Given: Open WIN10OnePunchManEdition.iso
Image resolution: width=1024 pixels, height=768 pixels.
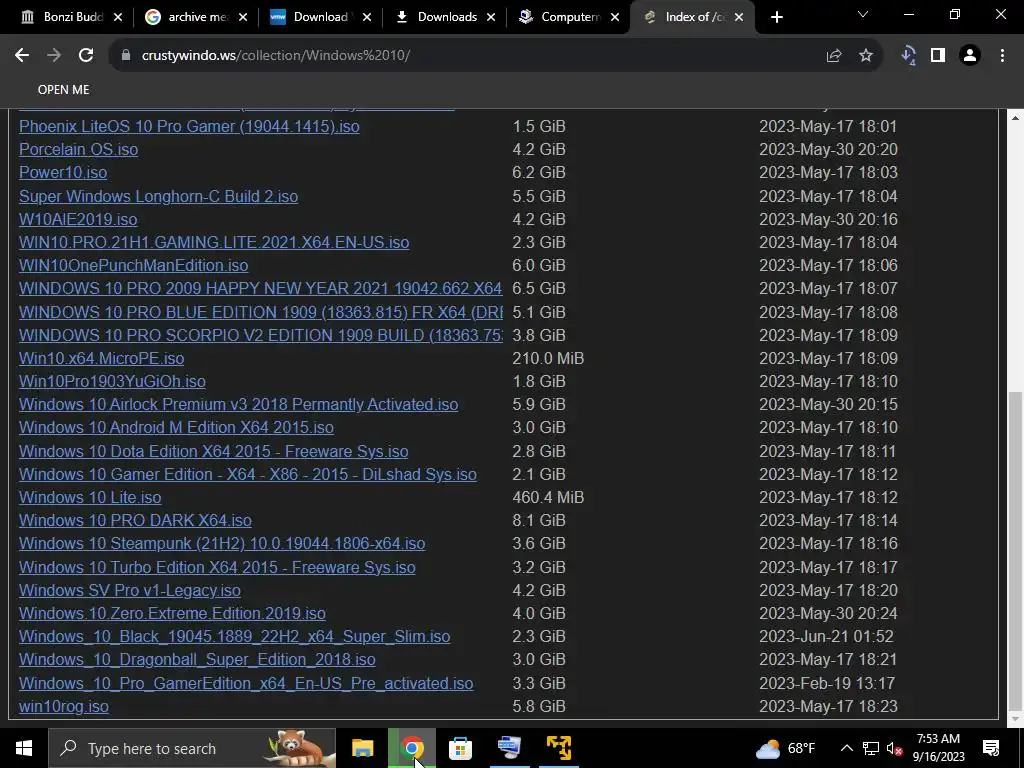Looking at the screenshot, I should click(x=134, y=265).
